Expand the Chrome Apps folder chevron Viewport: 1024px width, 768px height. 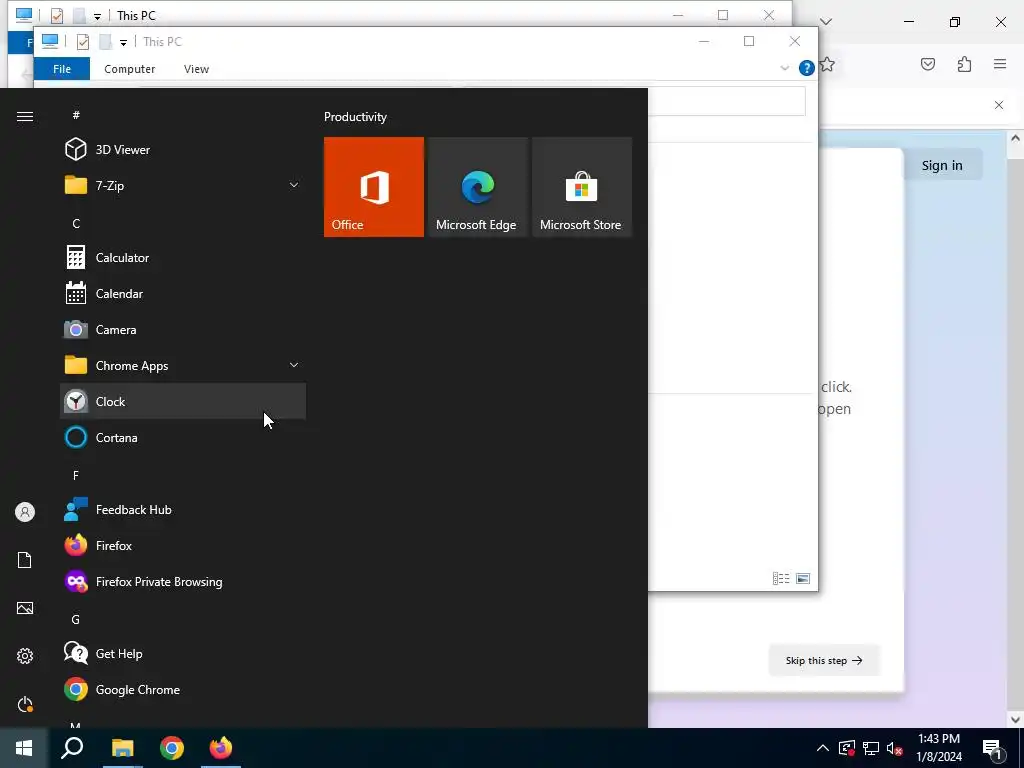294,365
